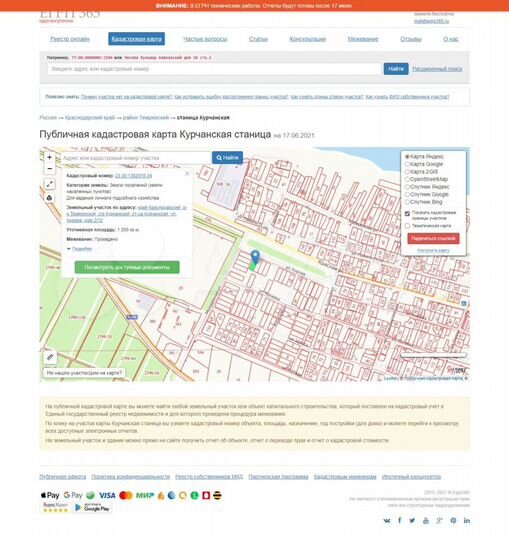Viewport: 509px width, 540px height.
Task: Select the ruler measure tool on map
Action: pyautogui.click(x=50, y=357)
